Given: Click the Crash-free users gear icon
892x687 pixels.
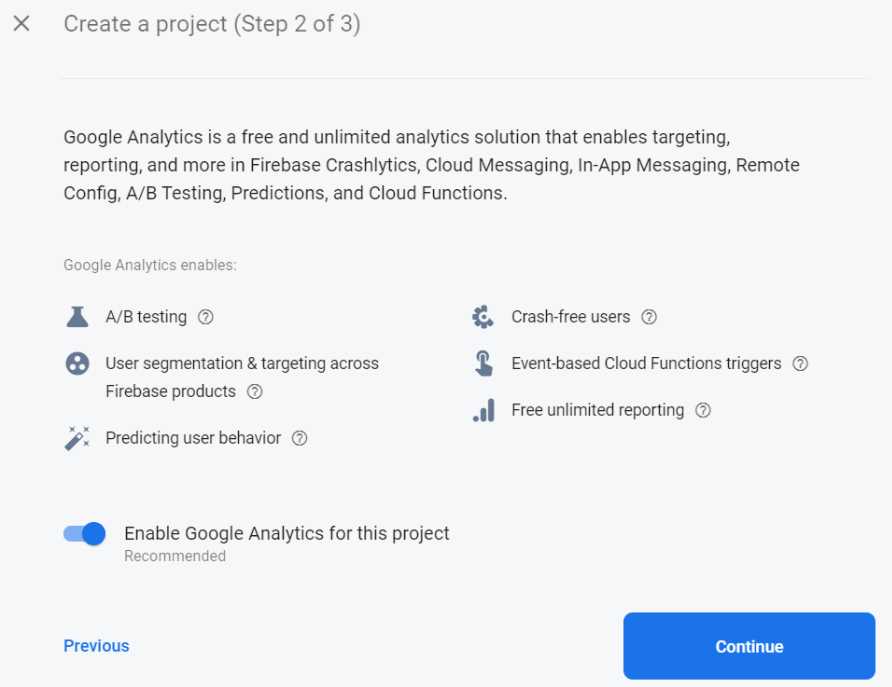Looking at the screenshot, I should [x=482, y=316].
